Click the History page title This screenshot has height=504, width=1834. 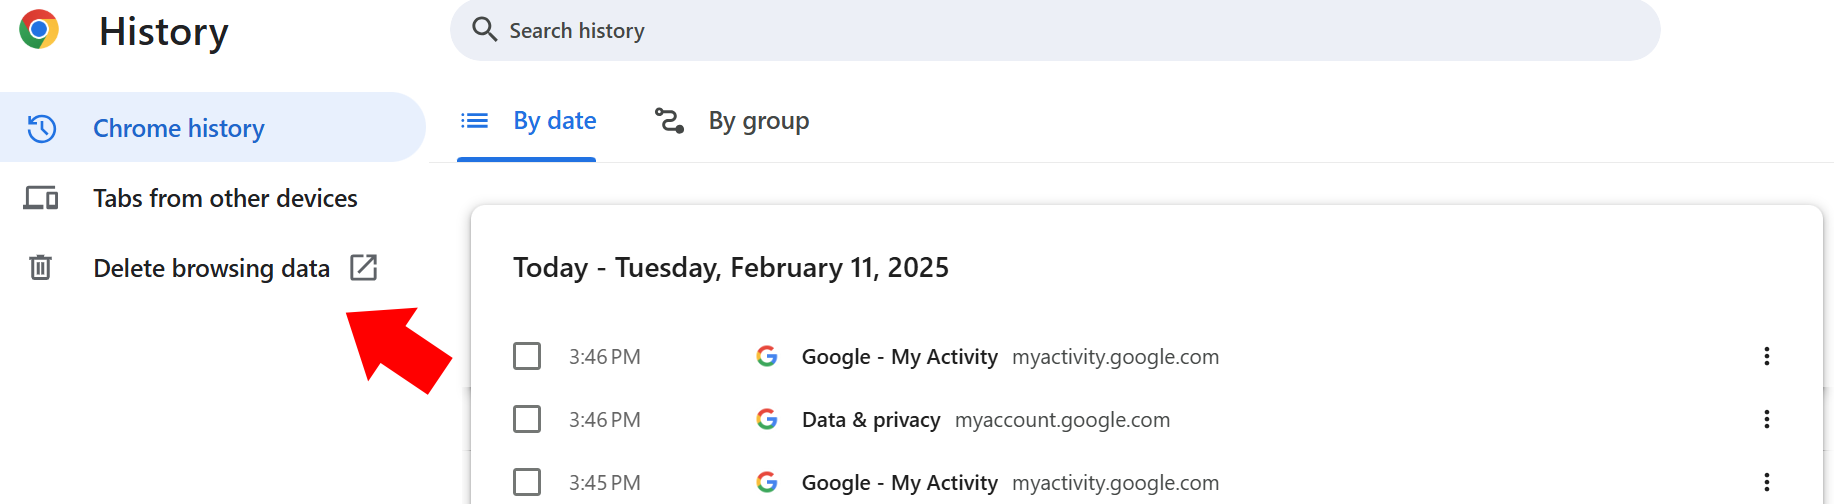(164, 32)
